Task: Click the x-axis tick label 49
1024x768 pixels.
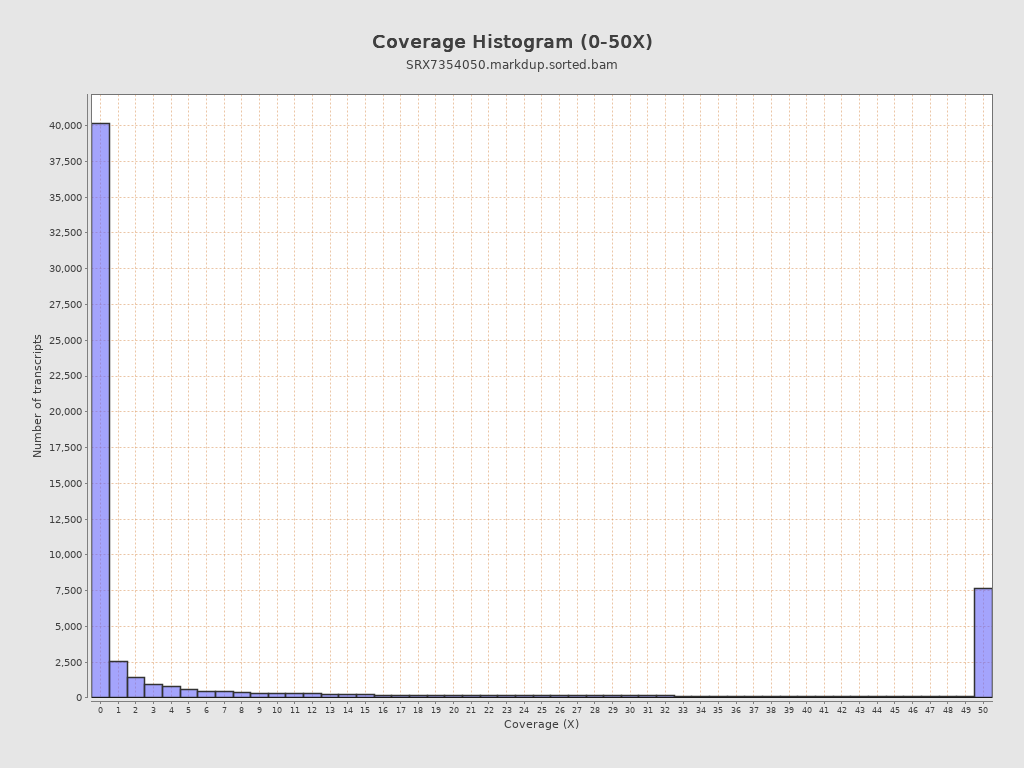Action: coord(965,710)
